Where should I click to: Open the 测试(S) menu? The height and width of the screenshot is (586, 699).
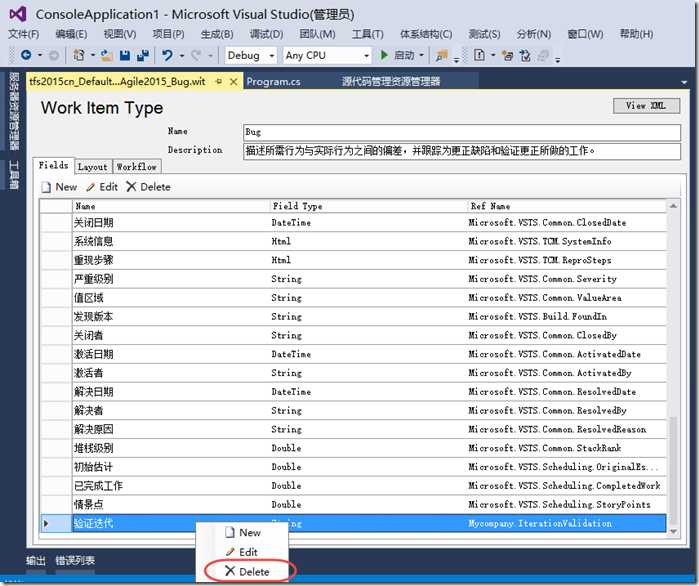click(484, 34)
